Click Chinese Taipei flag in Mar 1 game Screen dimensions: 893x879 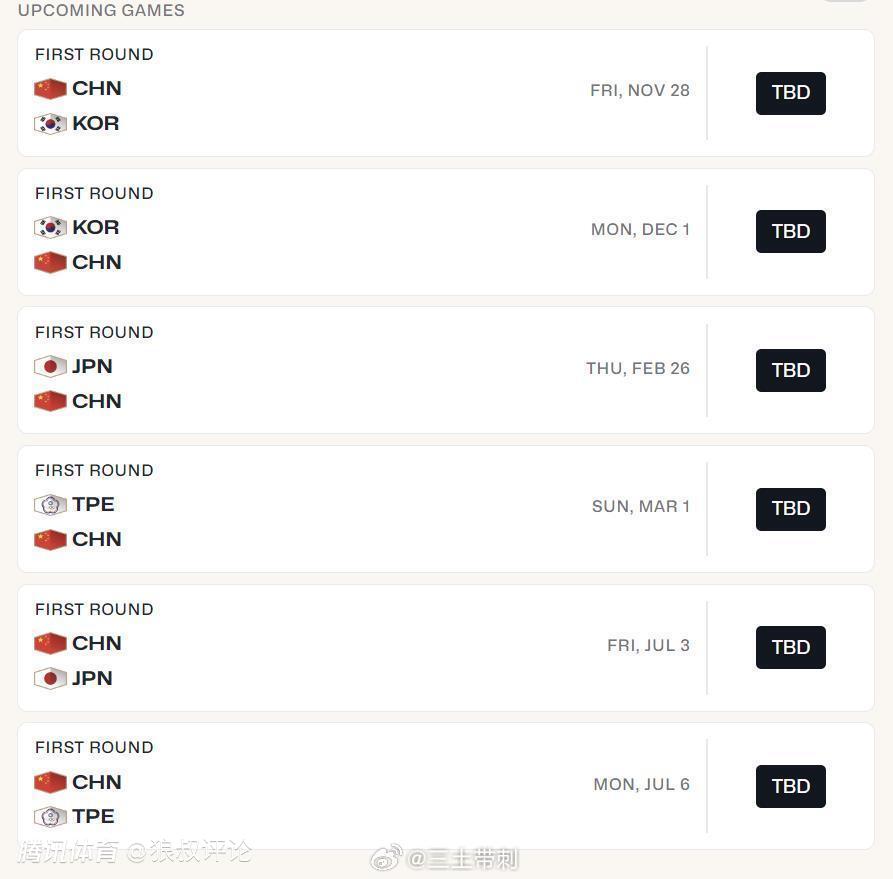[x=50, y=505]
